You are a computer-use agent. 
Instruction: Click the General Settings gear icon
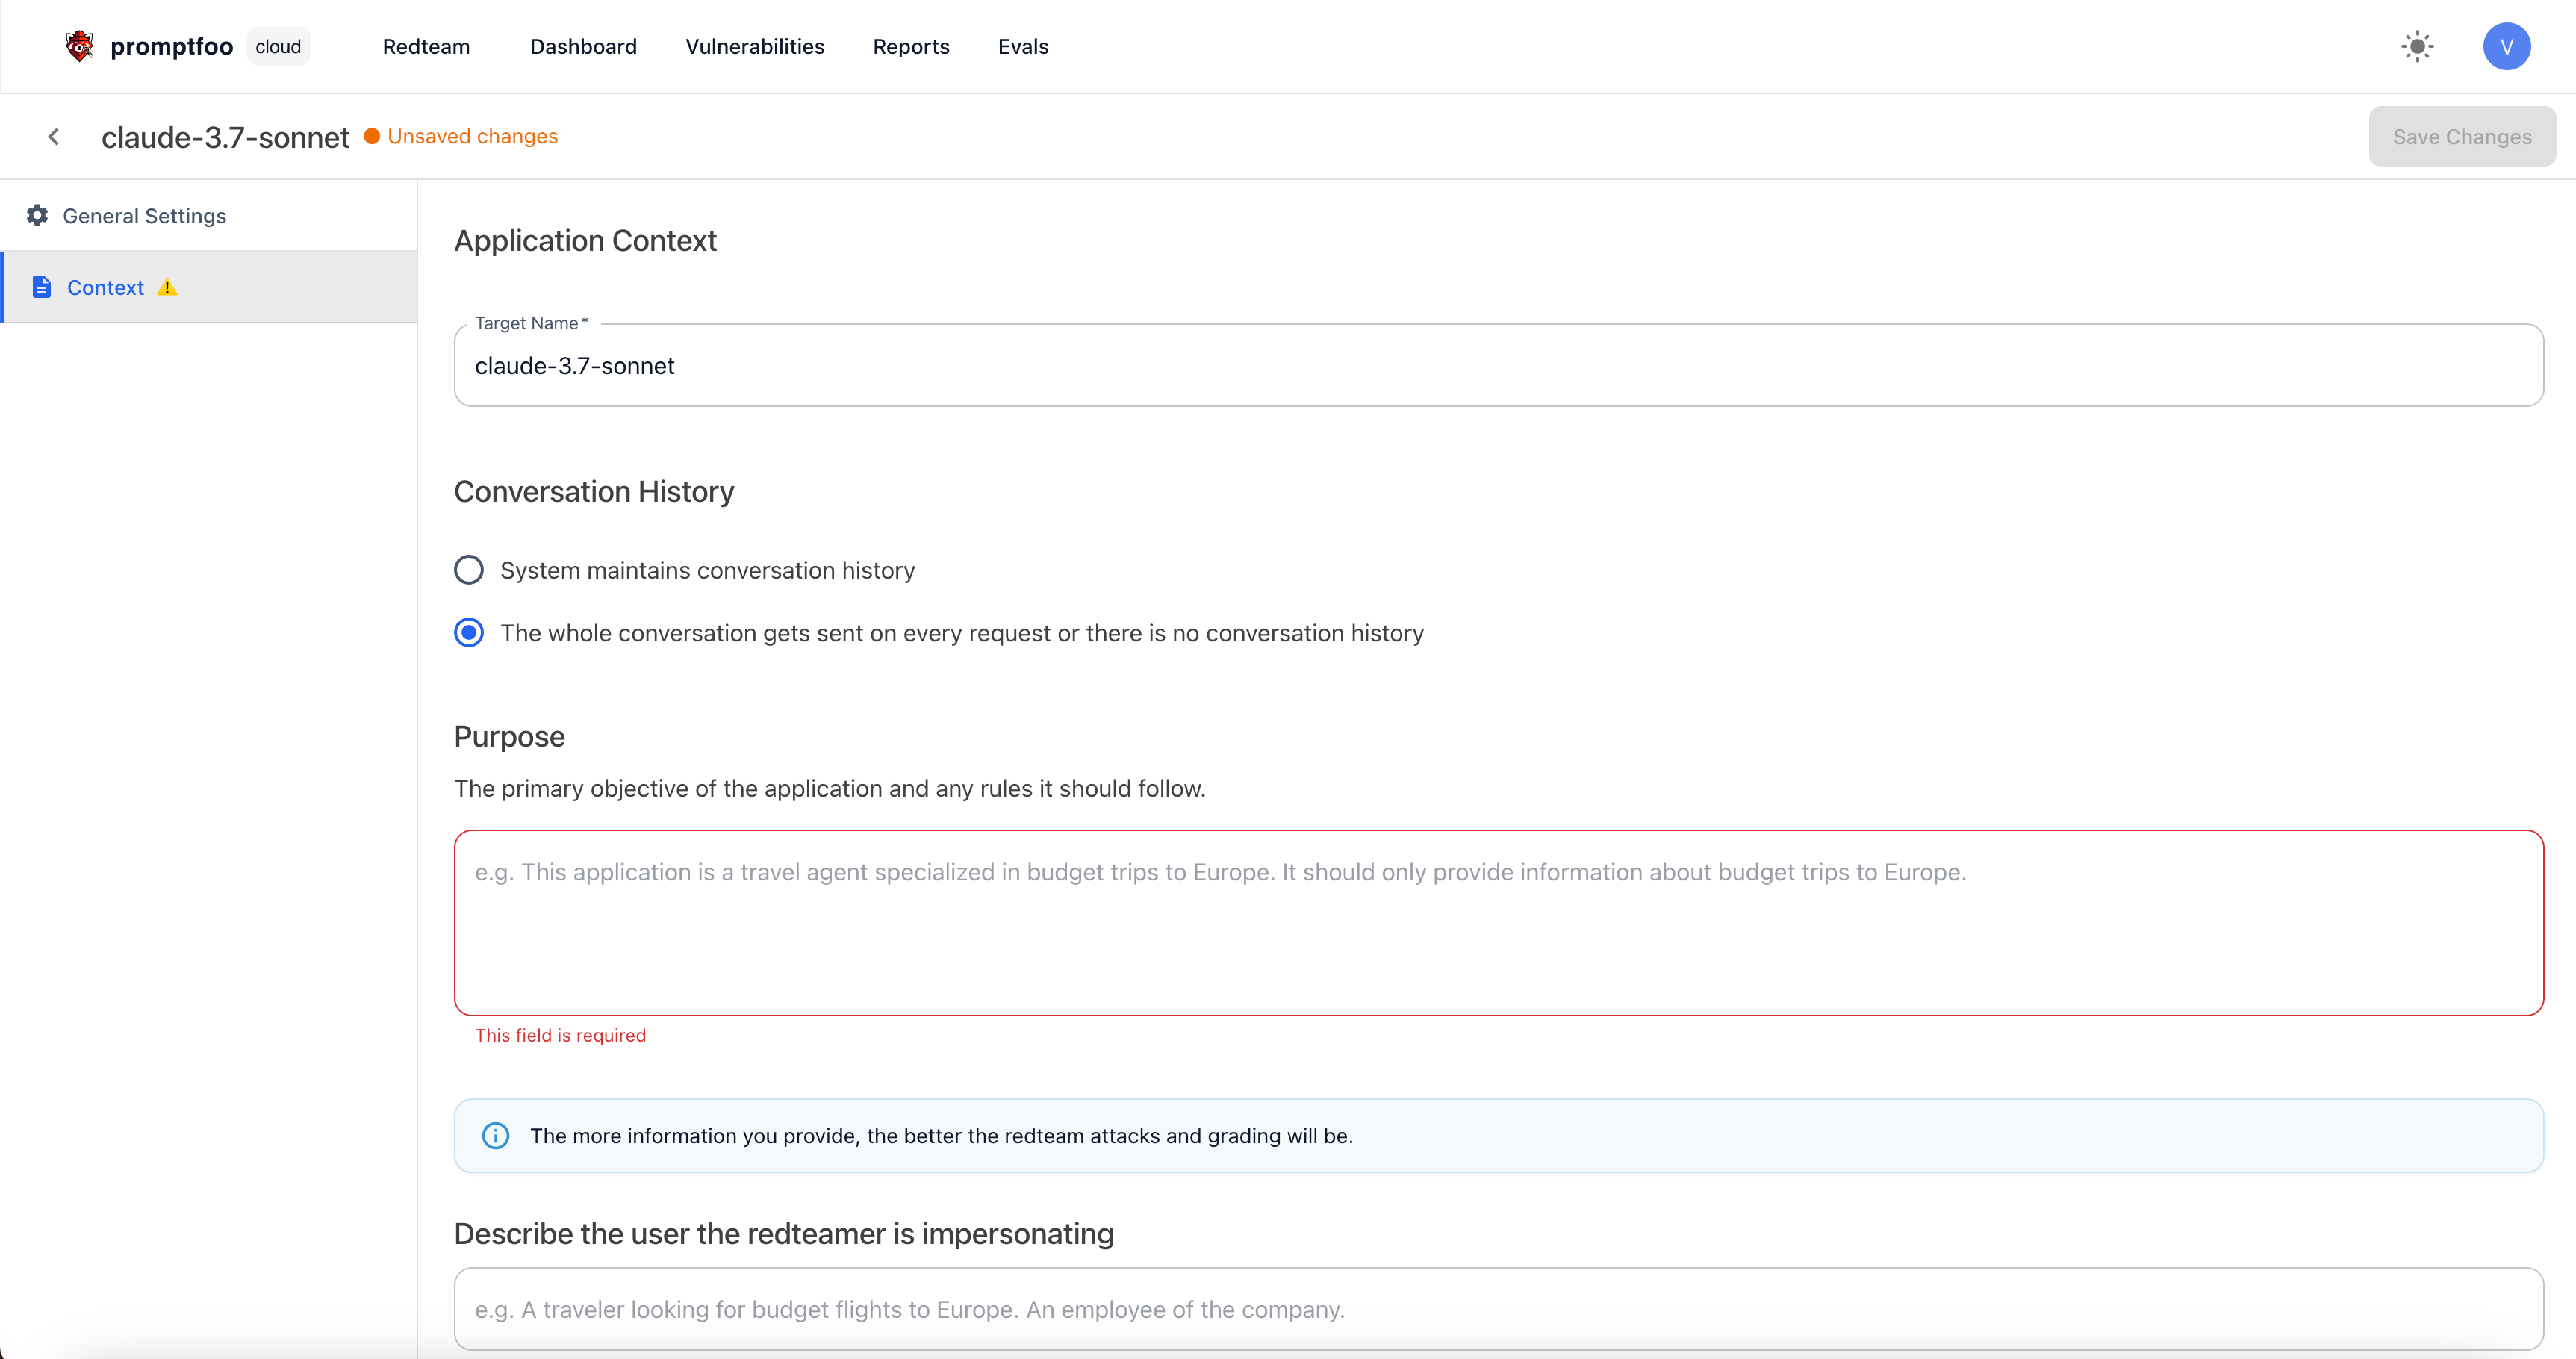click(x=37, y=215)
